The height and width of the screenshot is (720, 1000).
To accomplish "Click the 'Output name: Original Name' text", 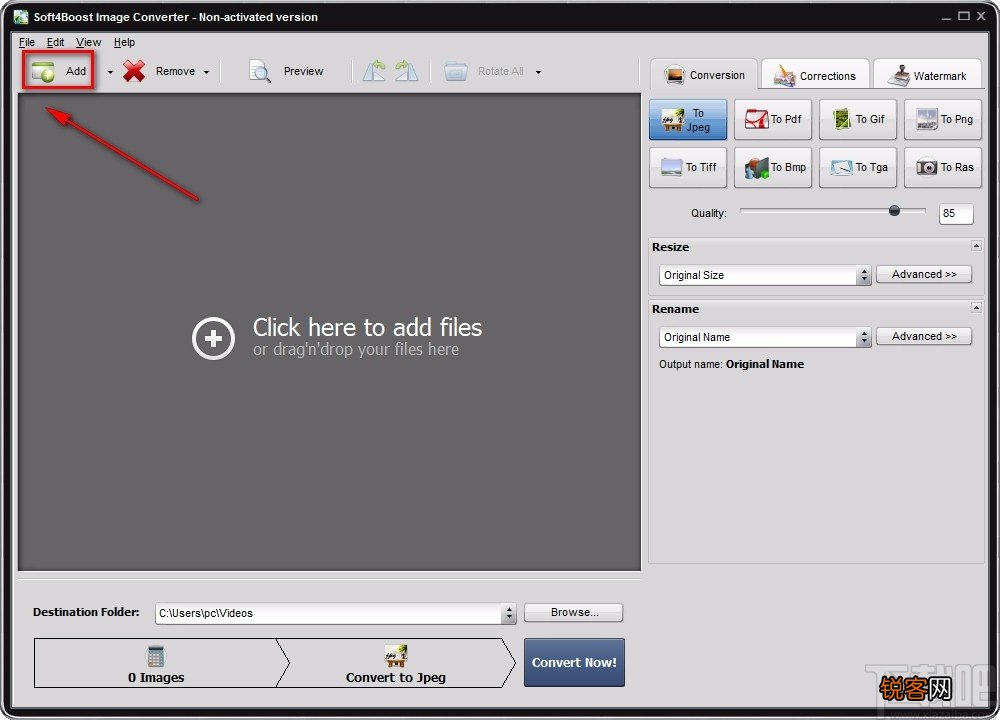I will (732, 364).
